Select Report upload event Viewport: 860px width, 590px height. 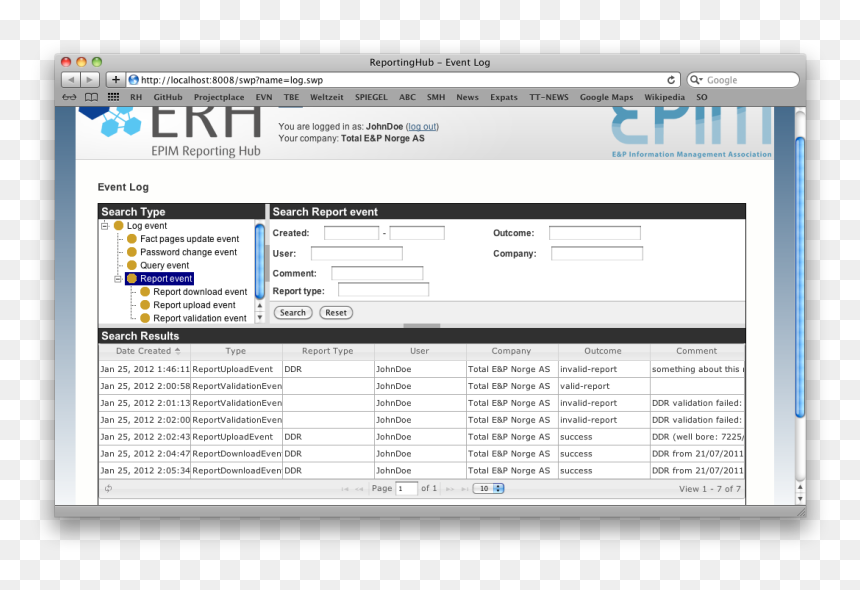click(x=194, y=305)
